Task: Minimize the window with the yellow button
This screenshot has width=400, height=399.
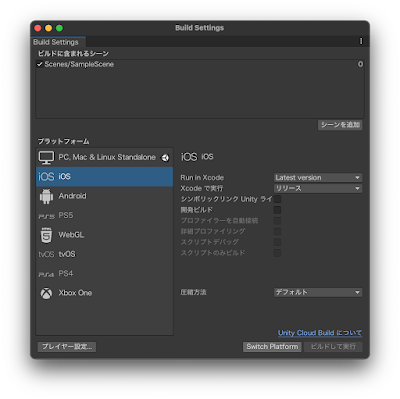Action: [x=49, y=28]
